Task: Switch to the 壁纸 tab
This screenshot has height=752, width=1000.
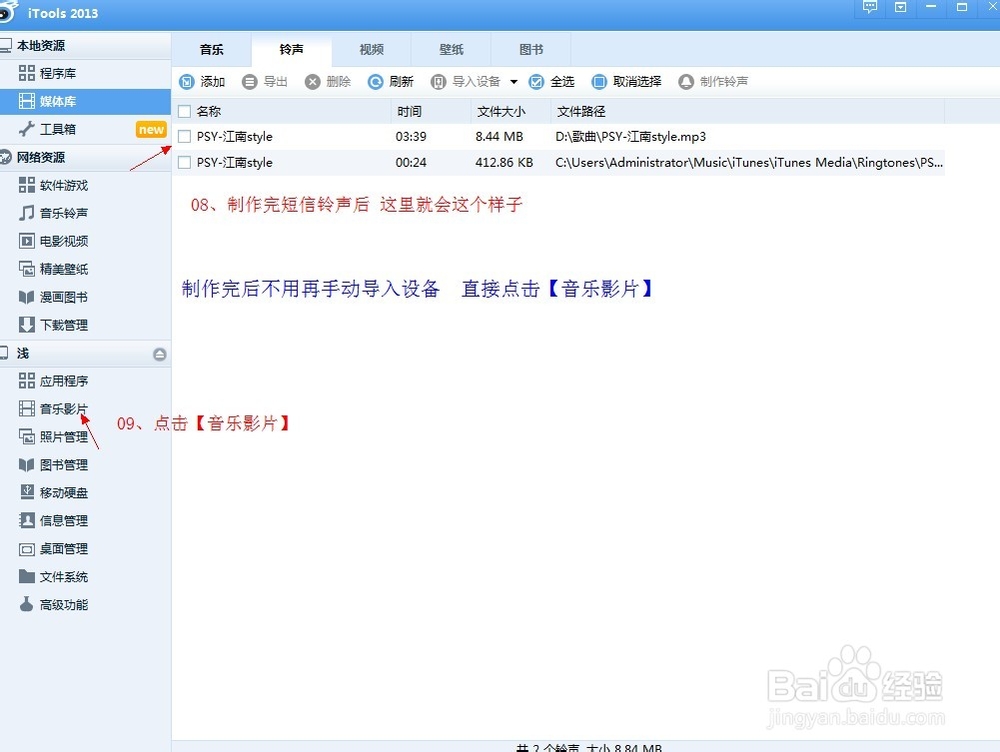Action: 452,48
